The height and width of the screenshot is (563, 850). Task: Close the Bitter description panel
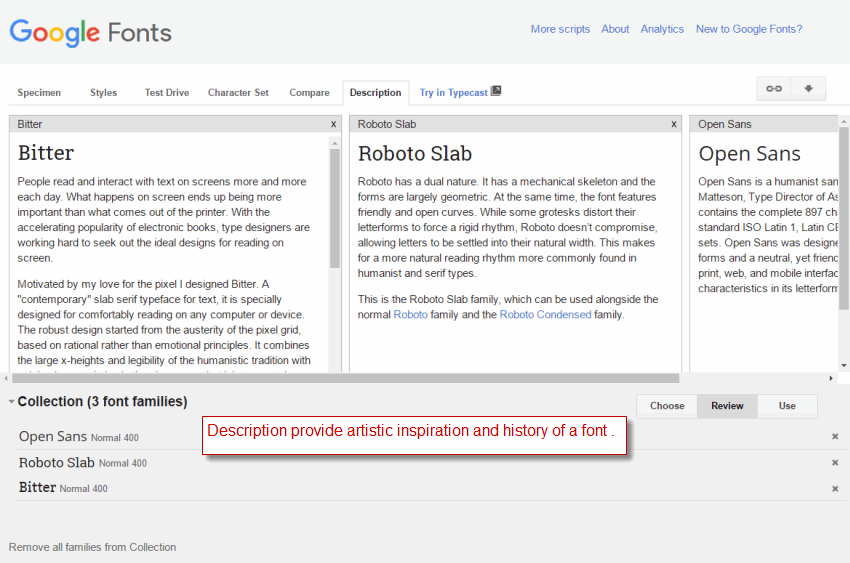tap(333, 124)
